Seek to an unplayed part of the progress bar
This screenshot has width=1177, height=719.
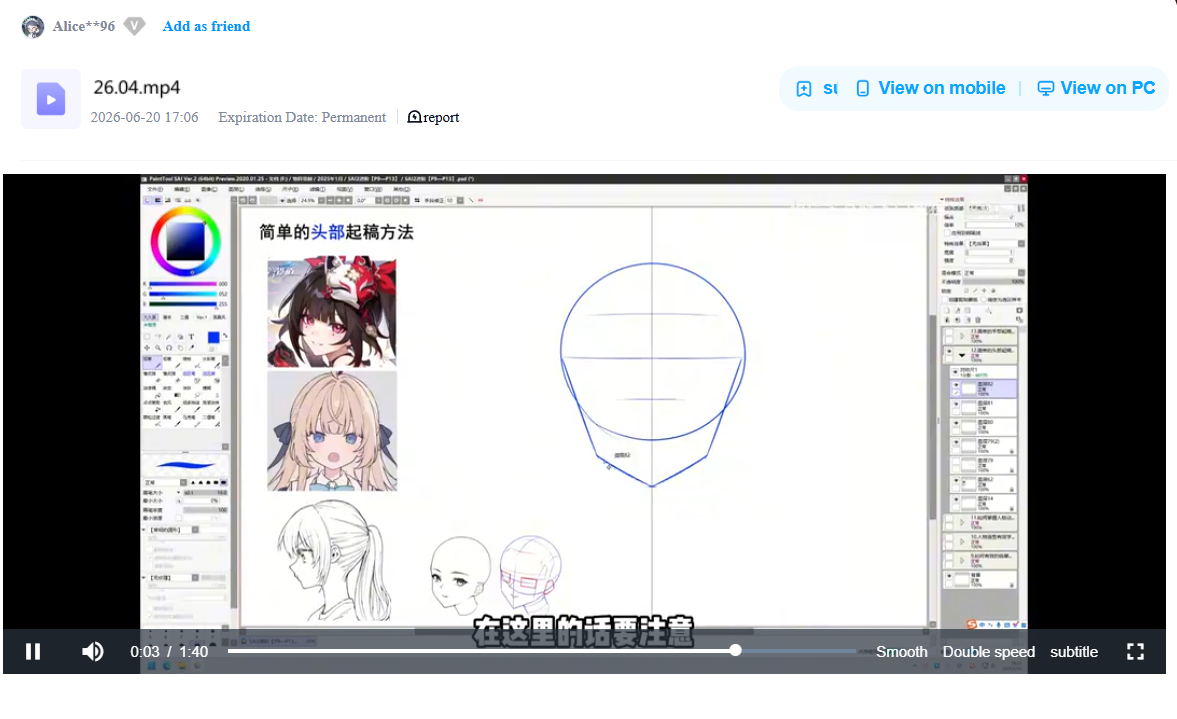pyautogui.click(x=799, y=651)
